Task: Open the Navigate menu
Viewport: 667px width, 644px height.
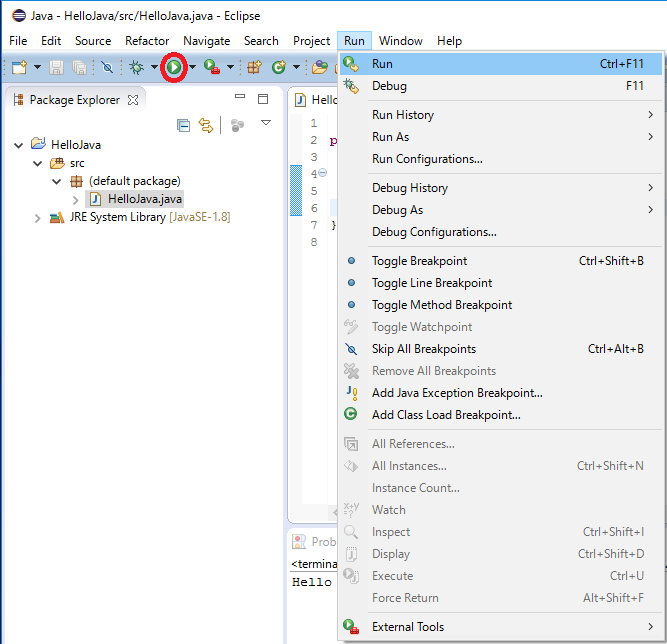Action: click(x=206, y=41)
